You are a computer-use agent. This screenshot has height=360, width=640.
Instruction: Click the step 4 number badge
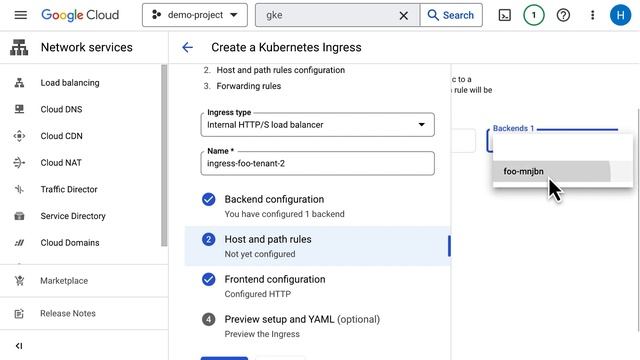click(x=209, y=319)
